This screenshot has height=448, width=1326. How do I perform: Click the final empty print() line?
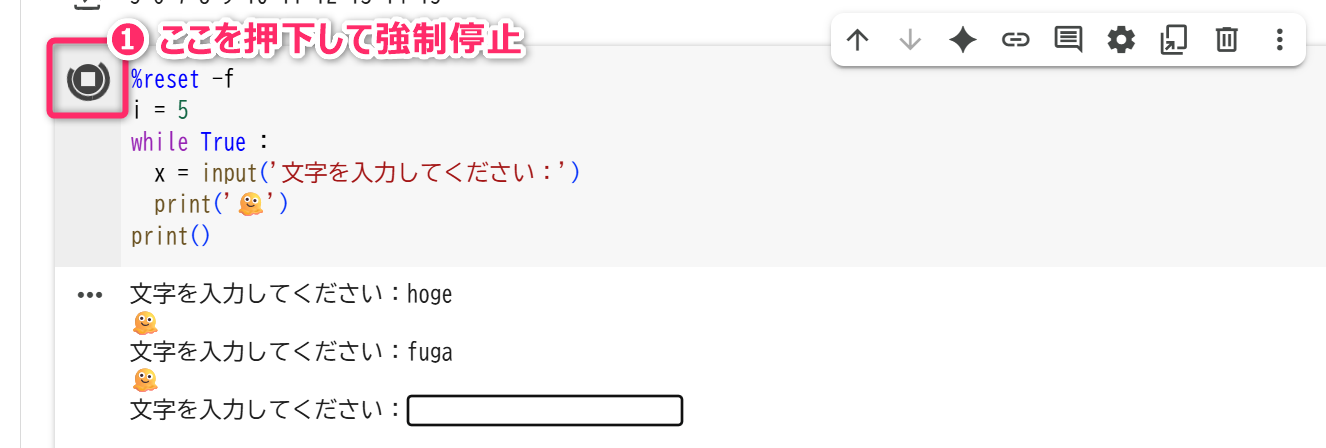pyautogui.click(x=172, y=236)
